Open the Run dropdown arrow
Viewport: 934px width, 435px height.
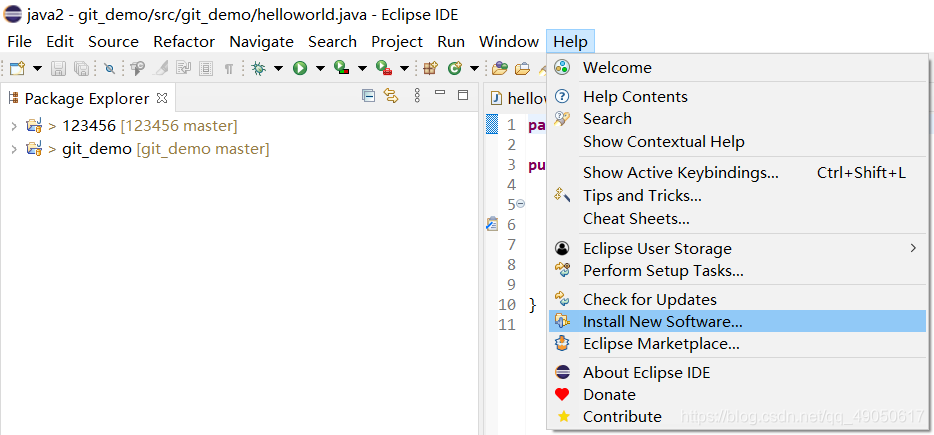tap(320, 69)
